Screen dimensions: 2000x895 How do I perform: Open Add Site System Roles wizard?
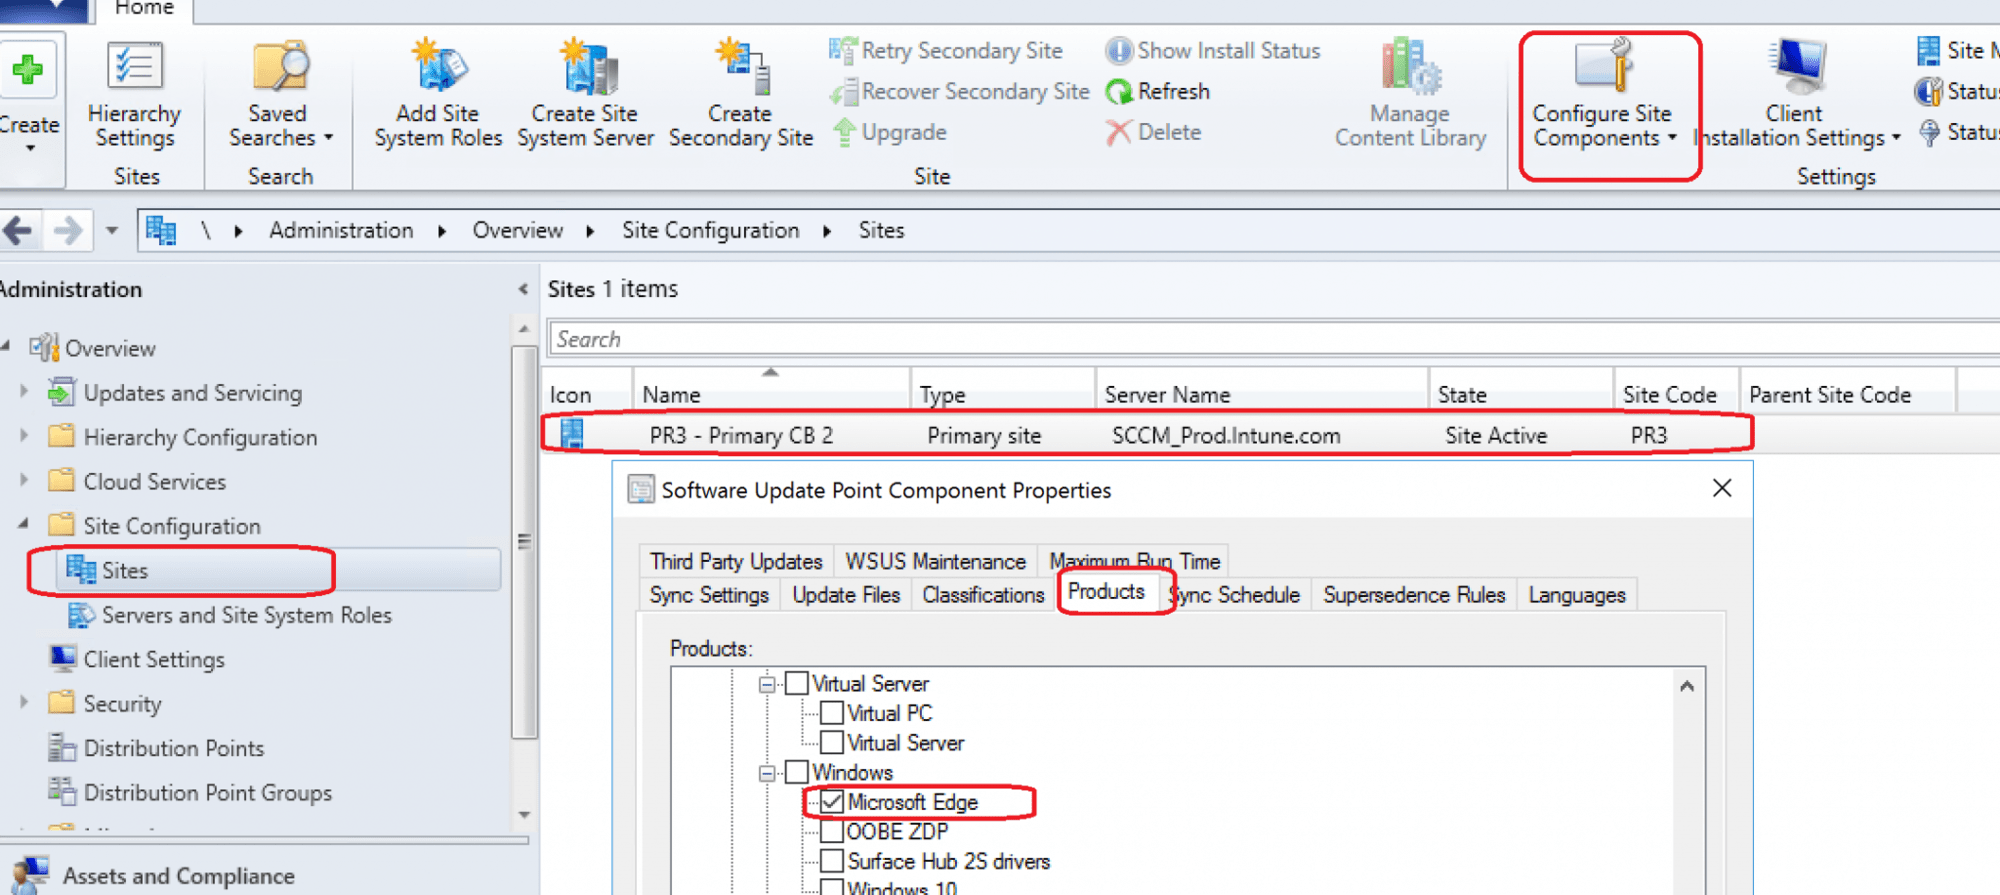click(x=437, y=68)
